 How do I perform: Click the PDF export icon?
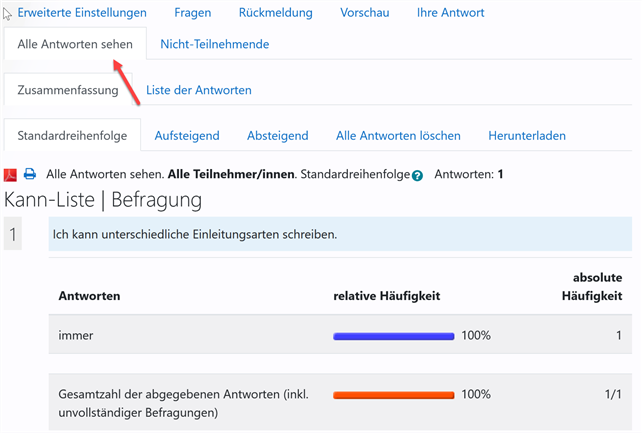[11, 174]
